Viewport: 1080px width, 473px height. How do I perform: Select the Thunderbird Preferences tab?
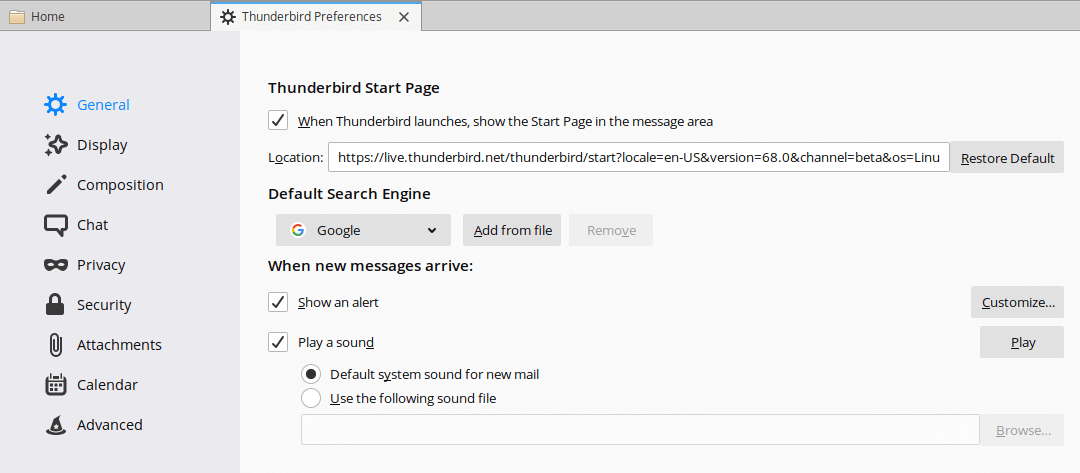coord(316,17)
